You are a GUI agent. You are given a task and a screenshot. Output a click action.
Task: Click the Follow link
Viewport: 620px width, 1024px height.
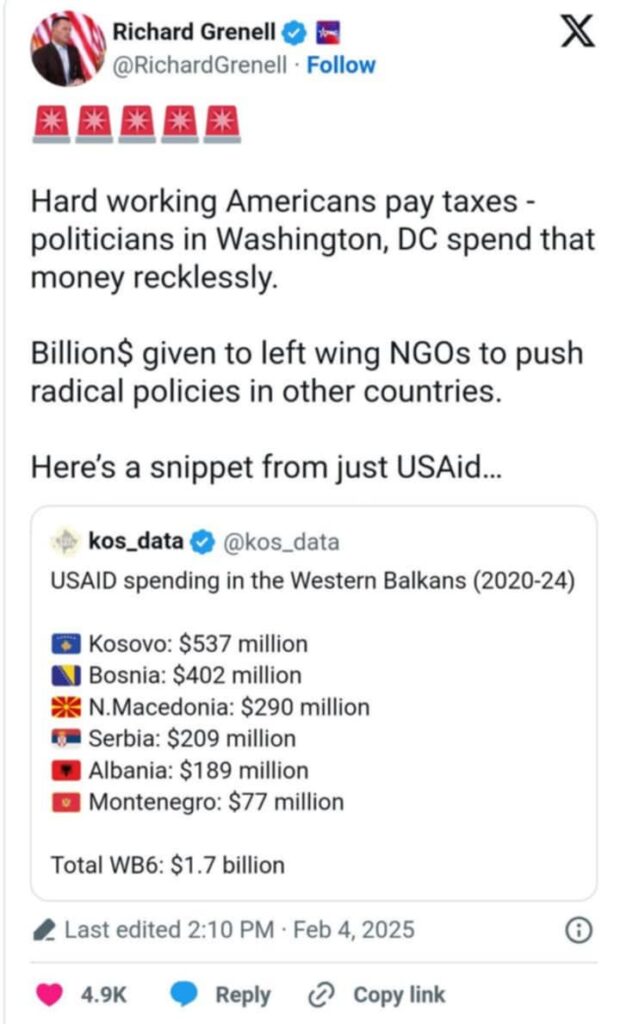point(342,65)
